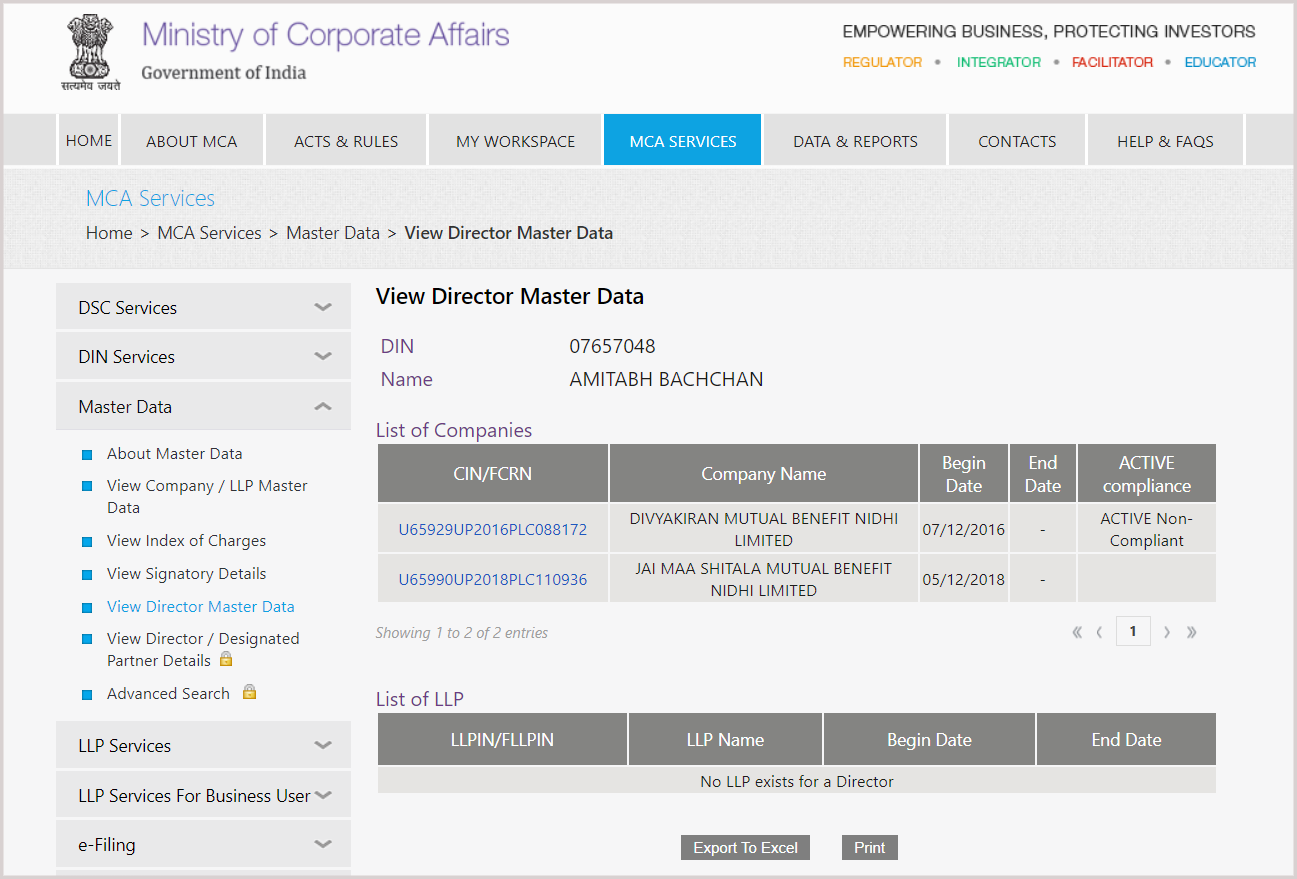Click JAI MAA SHITALA MUTUAL BENEFIT cell
1297x879 pixels.
click(764, 579)
